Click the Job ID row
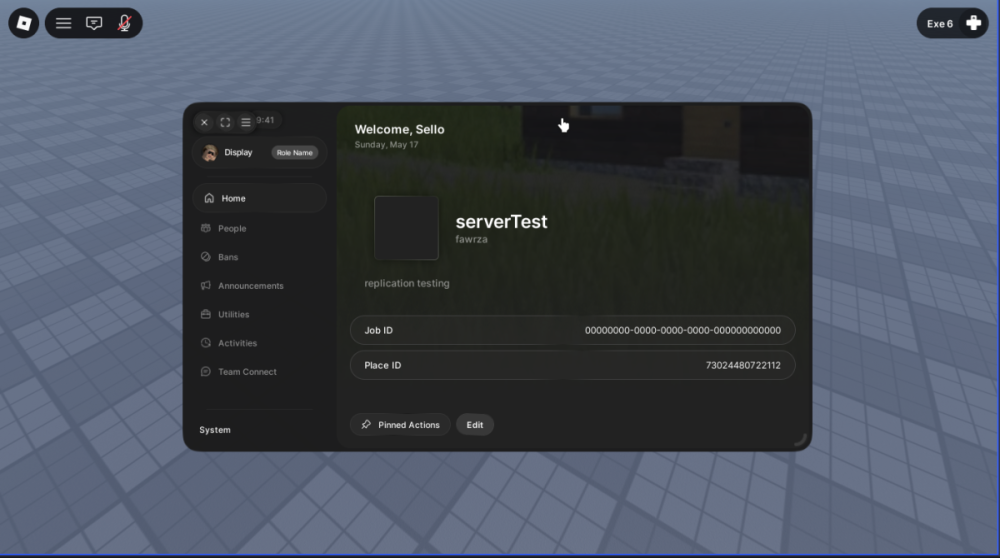1000x558 pixels. (573, 330)
